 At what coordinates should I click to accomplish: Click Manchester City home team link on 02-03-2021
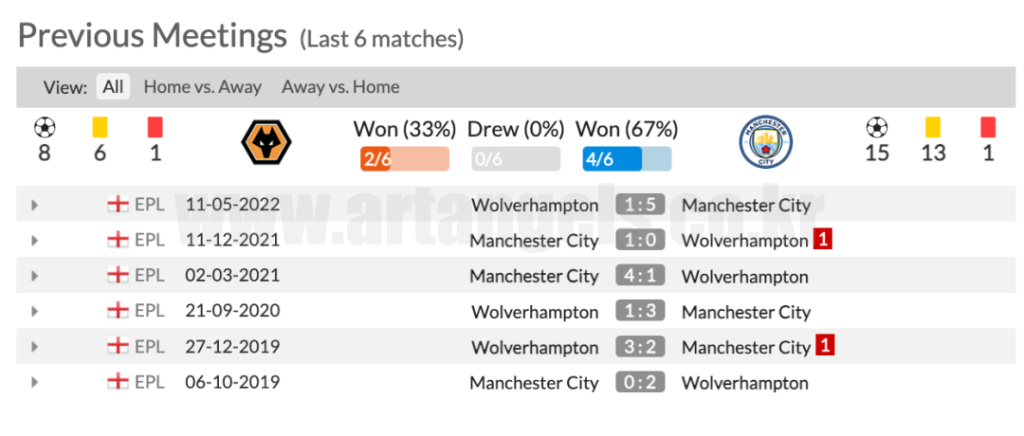(534, 276)
